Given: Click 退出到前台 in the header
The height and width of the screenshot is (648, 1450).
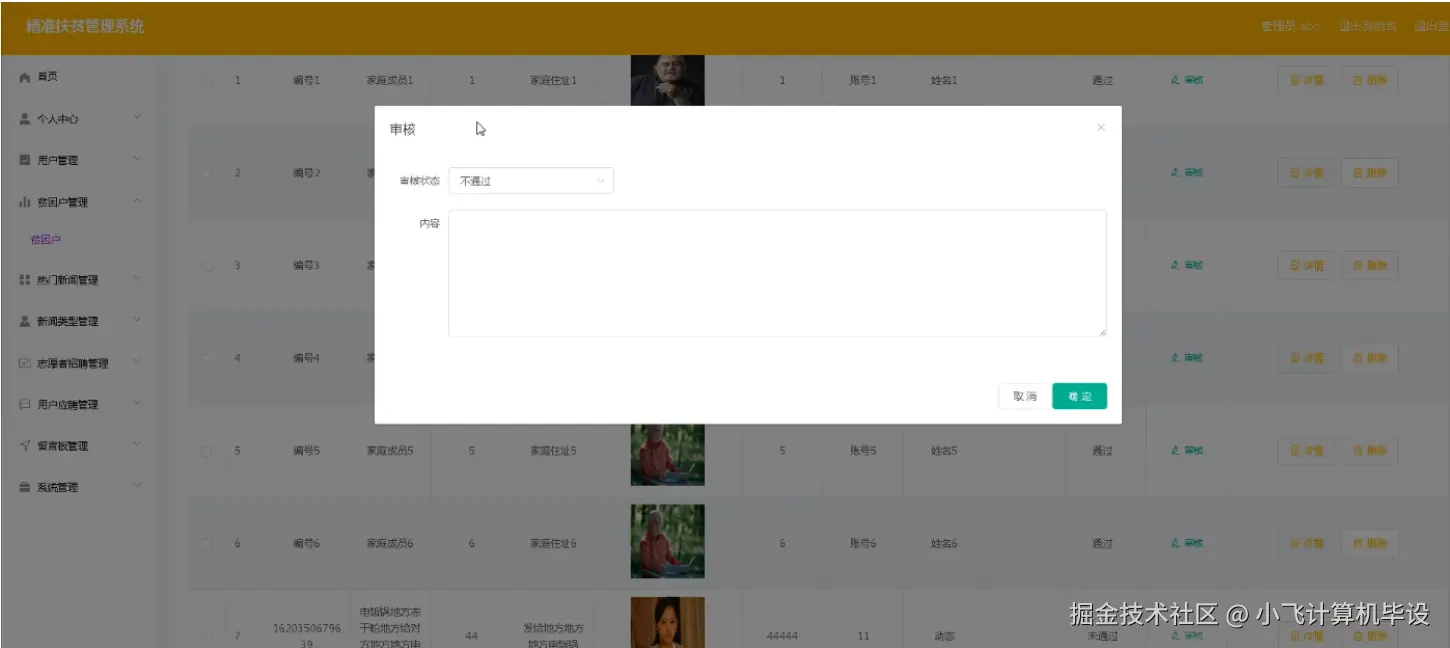Looking at the screenshot, I should tap(1367, 27).
